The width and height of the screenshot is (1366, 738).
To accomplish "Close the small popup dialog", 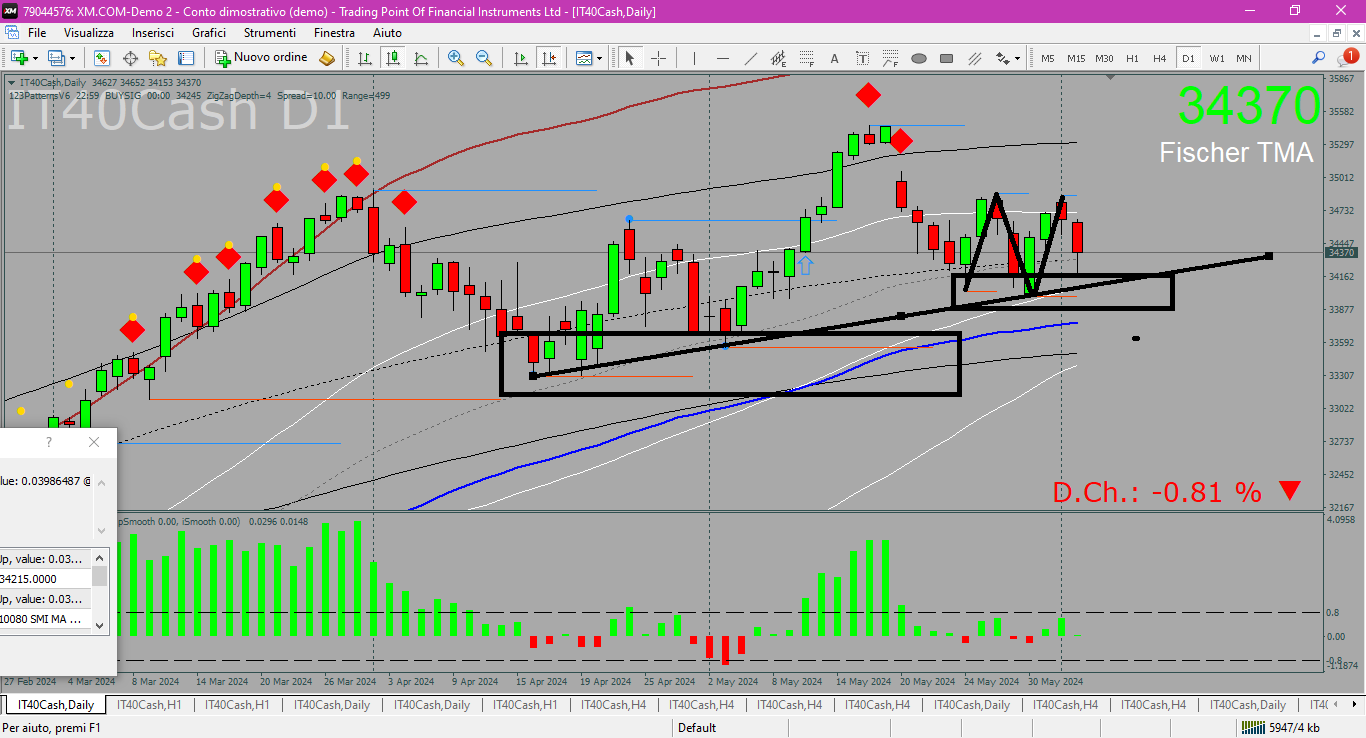I will [x=94, y=442].
